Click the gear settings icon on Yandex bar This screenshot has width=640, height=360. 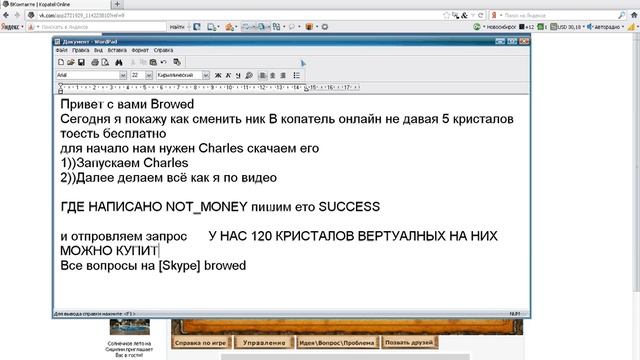[x=324, y=27]
